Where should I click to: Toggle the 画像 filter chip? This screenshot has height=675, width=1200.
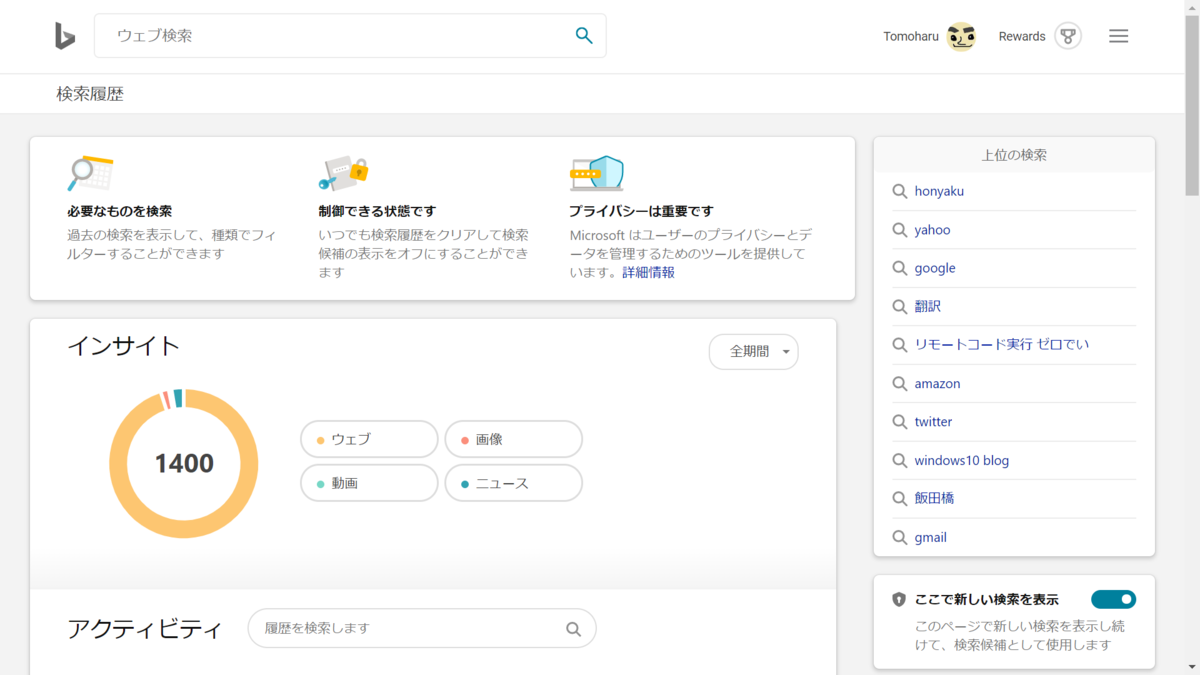pyautogui.click(x=513, y=439)
